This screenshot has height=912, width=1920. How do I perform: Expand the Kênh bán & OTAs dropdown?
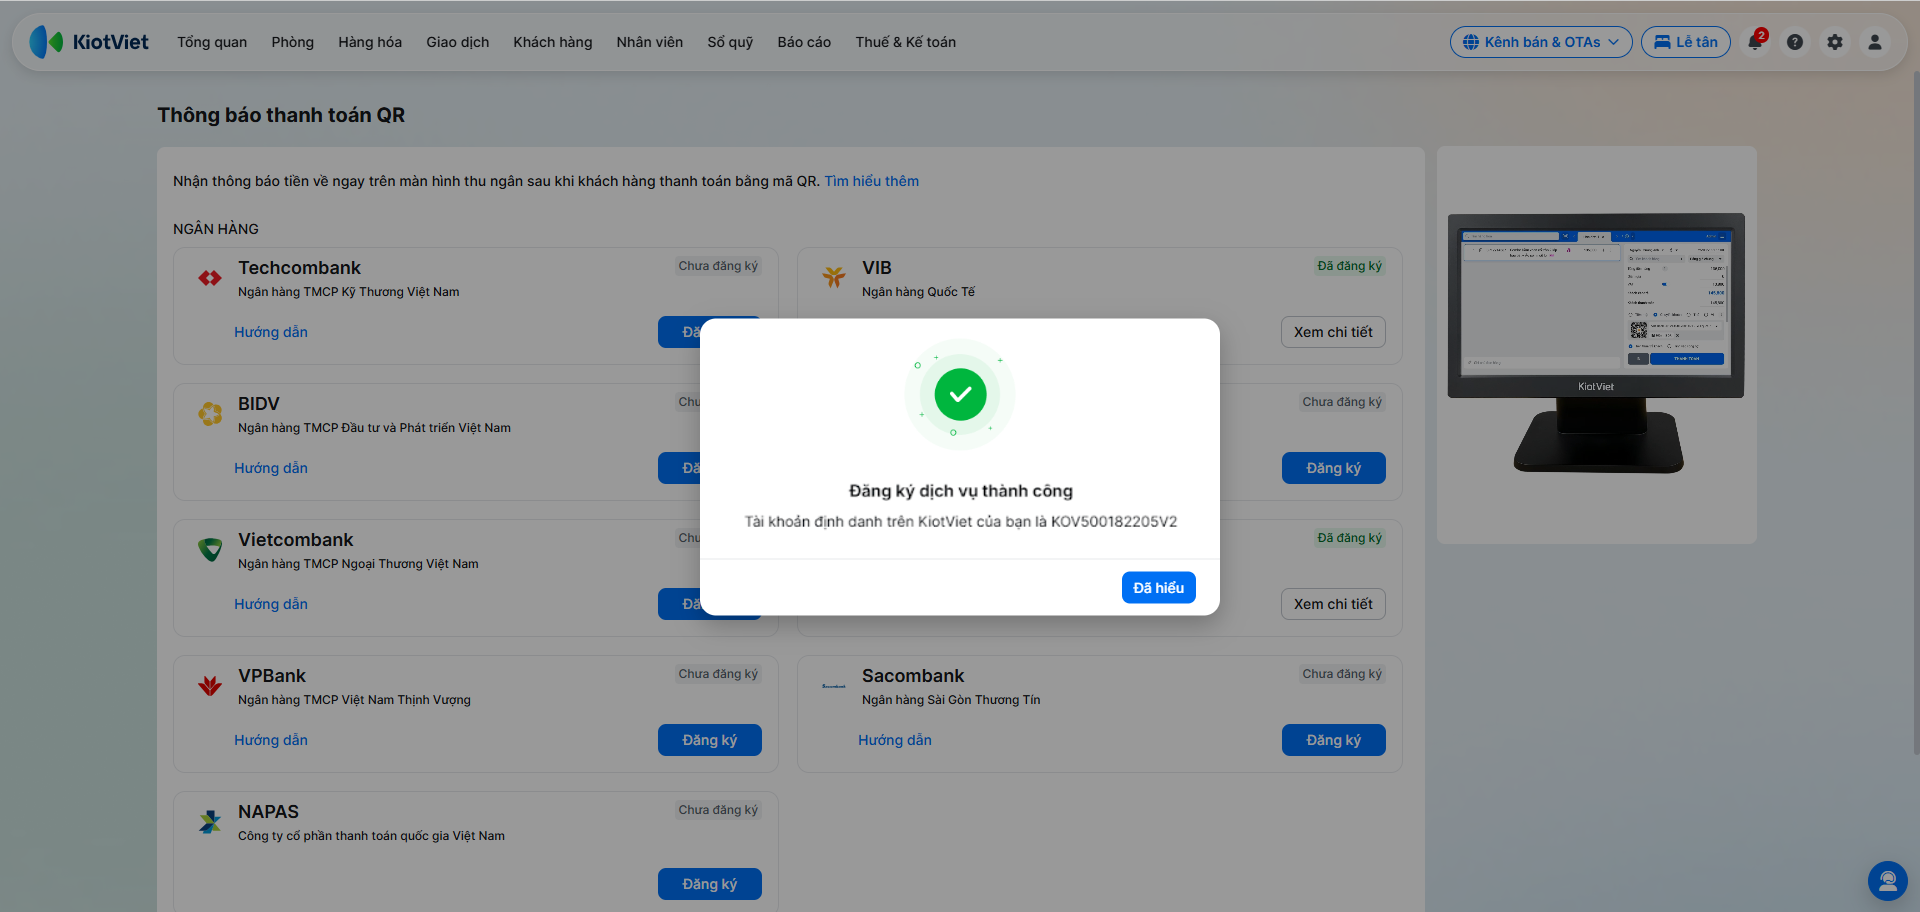(1541, 42)
